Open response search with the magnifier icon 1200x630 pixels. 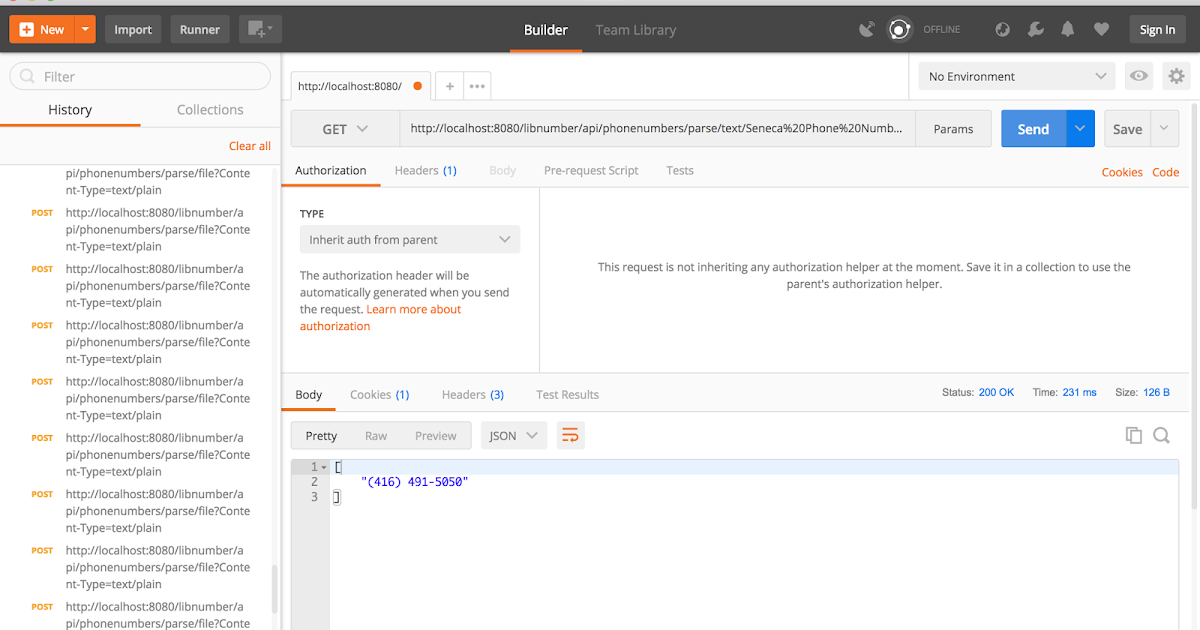[1161, 435]
